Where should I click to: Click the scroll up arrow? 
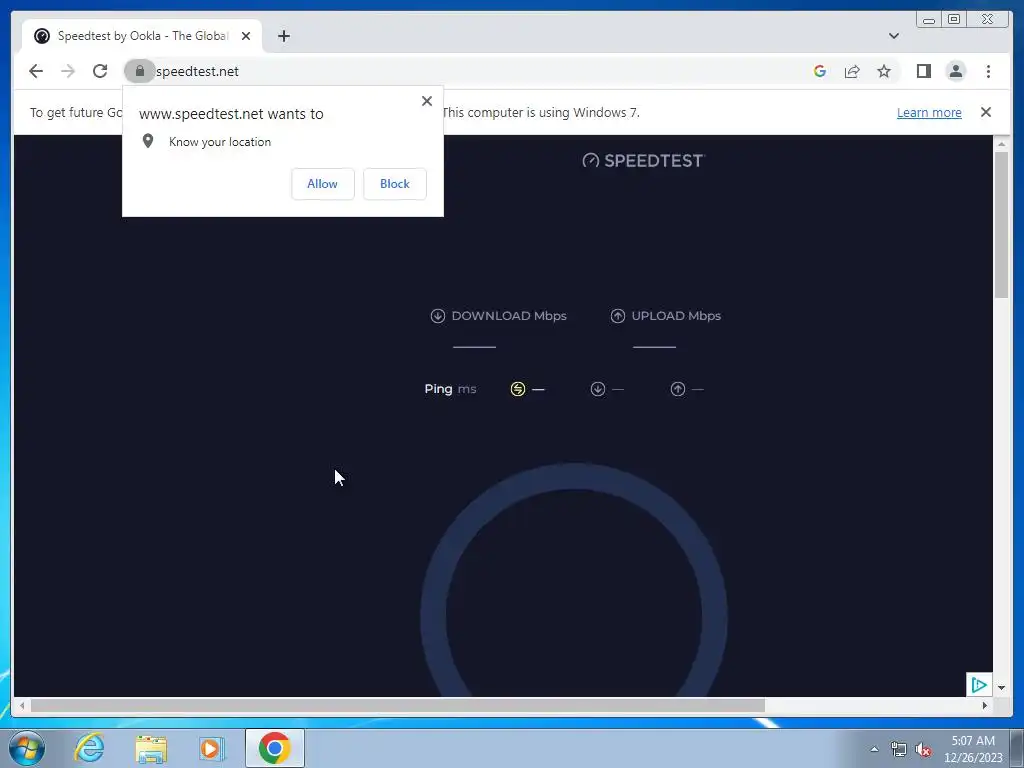(x=1001, y=143)
